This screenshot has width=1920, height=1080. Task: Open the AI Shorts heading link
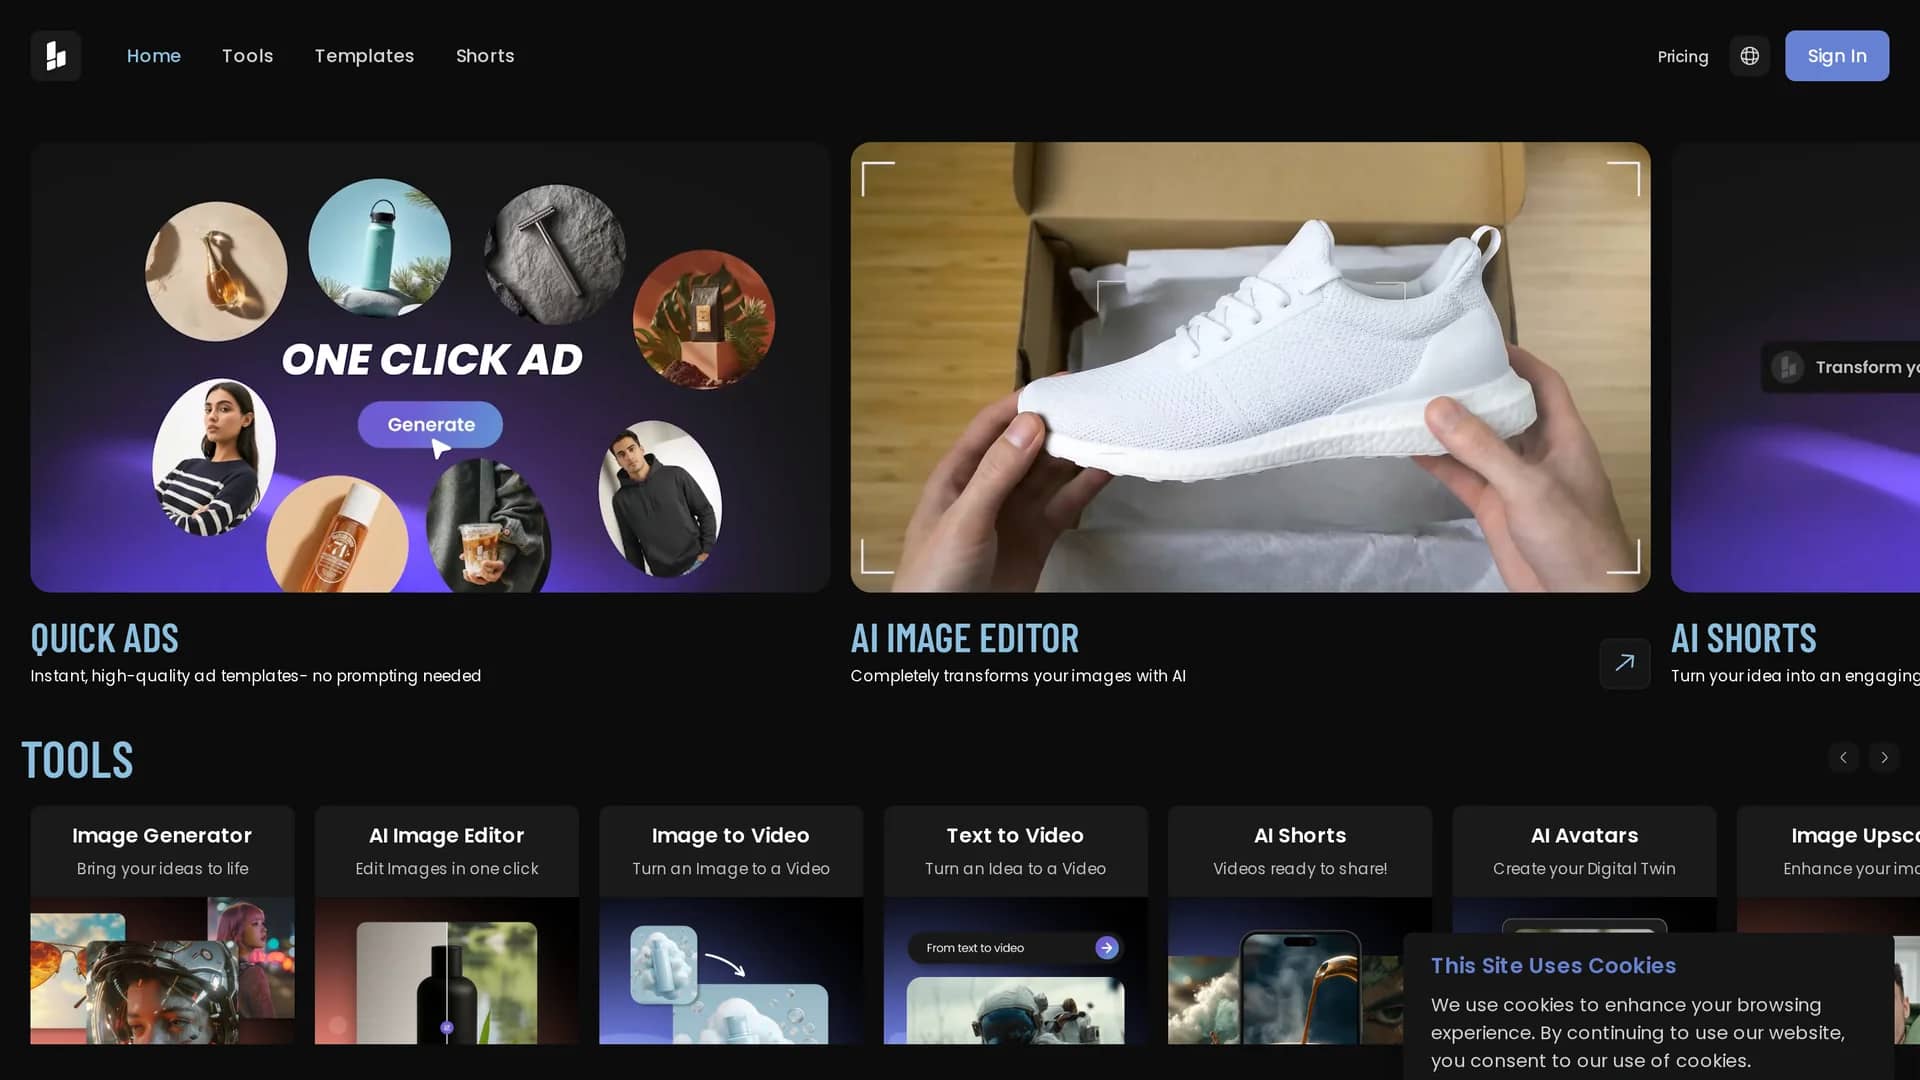(x=1743, y=638)
